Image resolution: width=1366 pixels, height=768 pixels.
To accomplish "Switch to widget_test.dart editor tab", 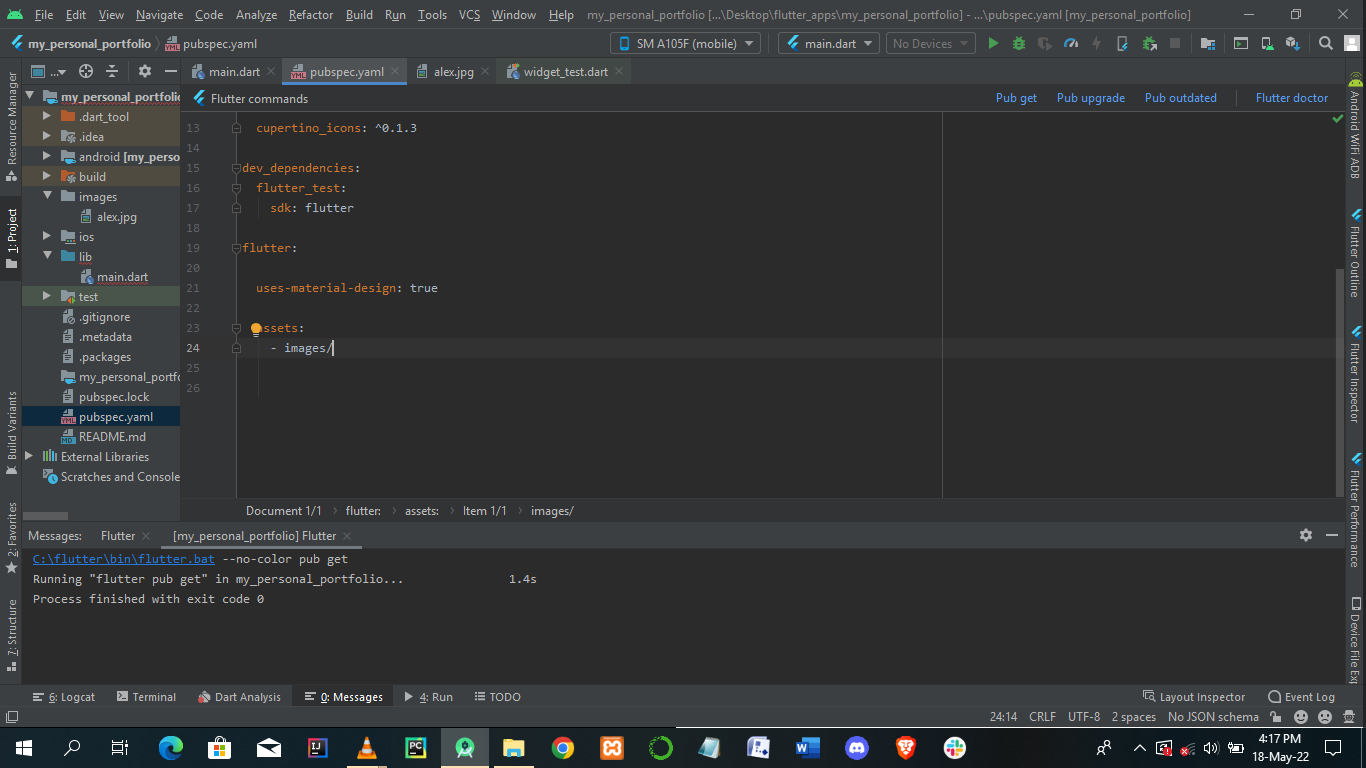I will click(565, 72).
